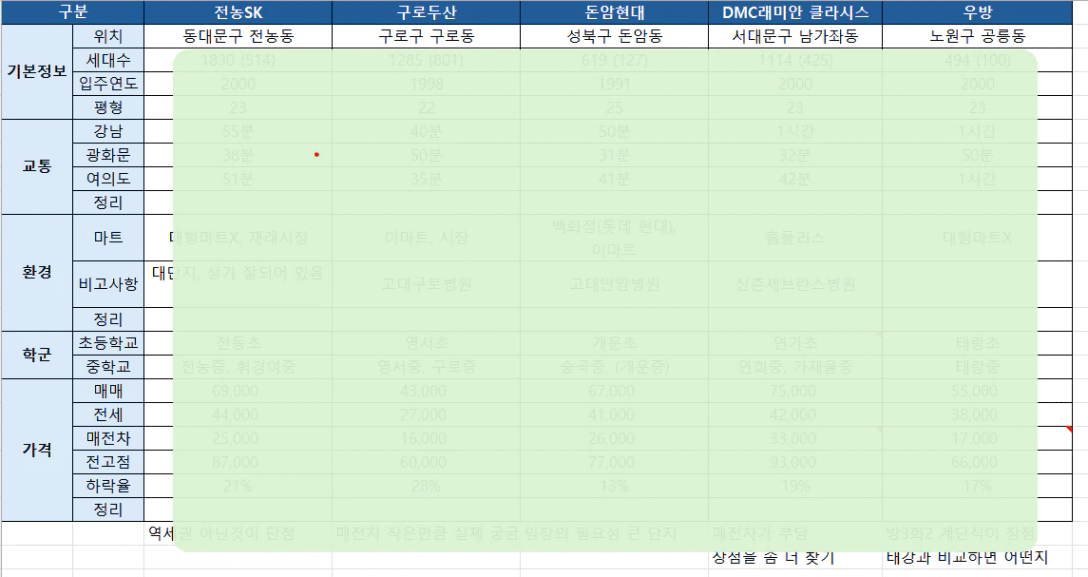
Task: Select the 서대문구 남가좌동 cell
Action: pyautogui.click(x=795, y=36)
